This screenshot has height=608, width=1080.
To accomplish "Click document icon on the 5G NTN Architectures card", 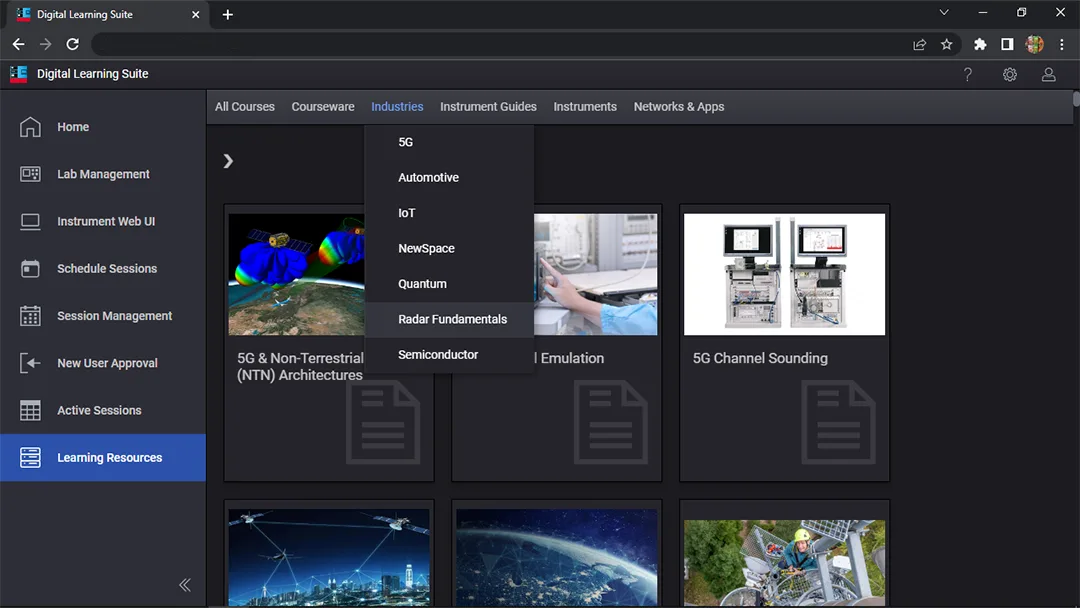I will (x=383, y=422).
